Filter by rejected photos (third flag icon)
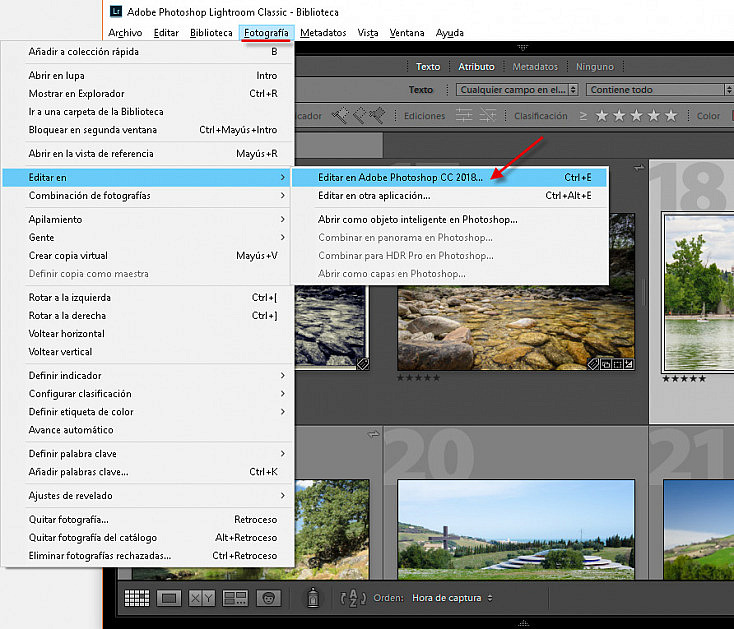This screenshot has width=734, height=629. 377,116
